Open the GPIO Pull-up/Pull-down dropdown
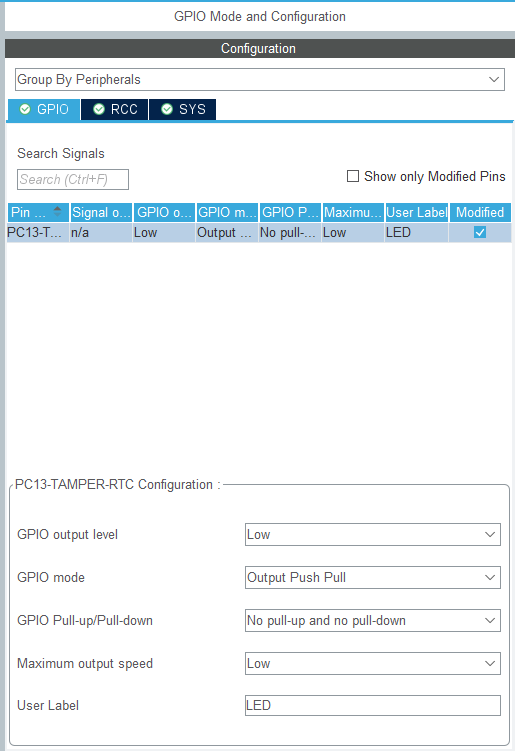Image resolution: width=515 pixels, height=751 pixels. click(x=373, y=621)
